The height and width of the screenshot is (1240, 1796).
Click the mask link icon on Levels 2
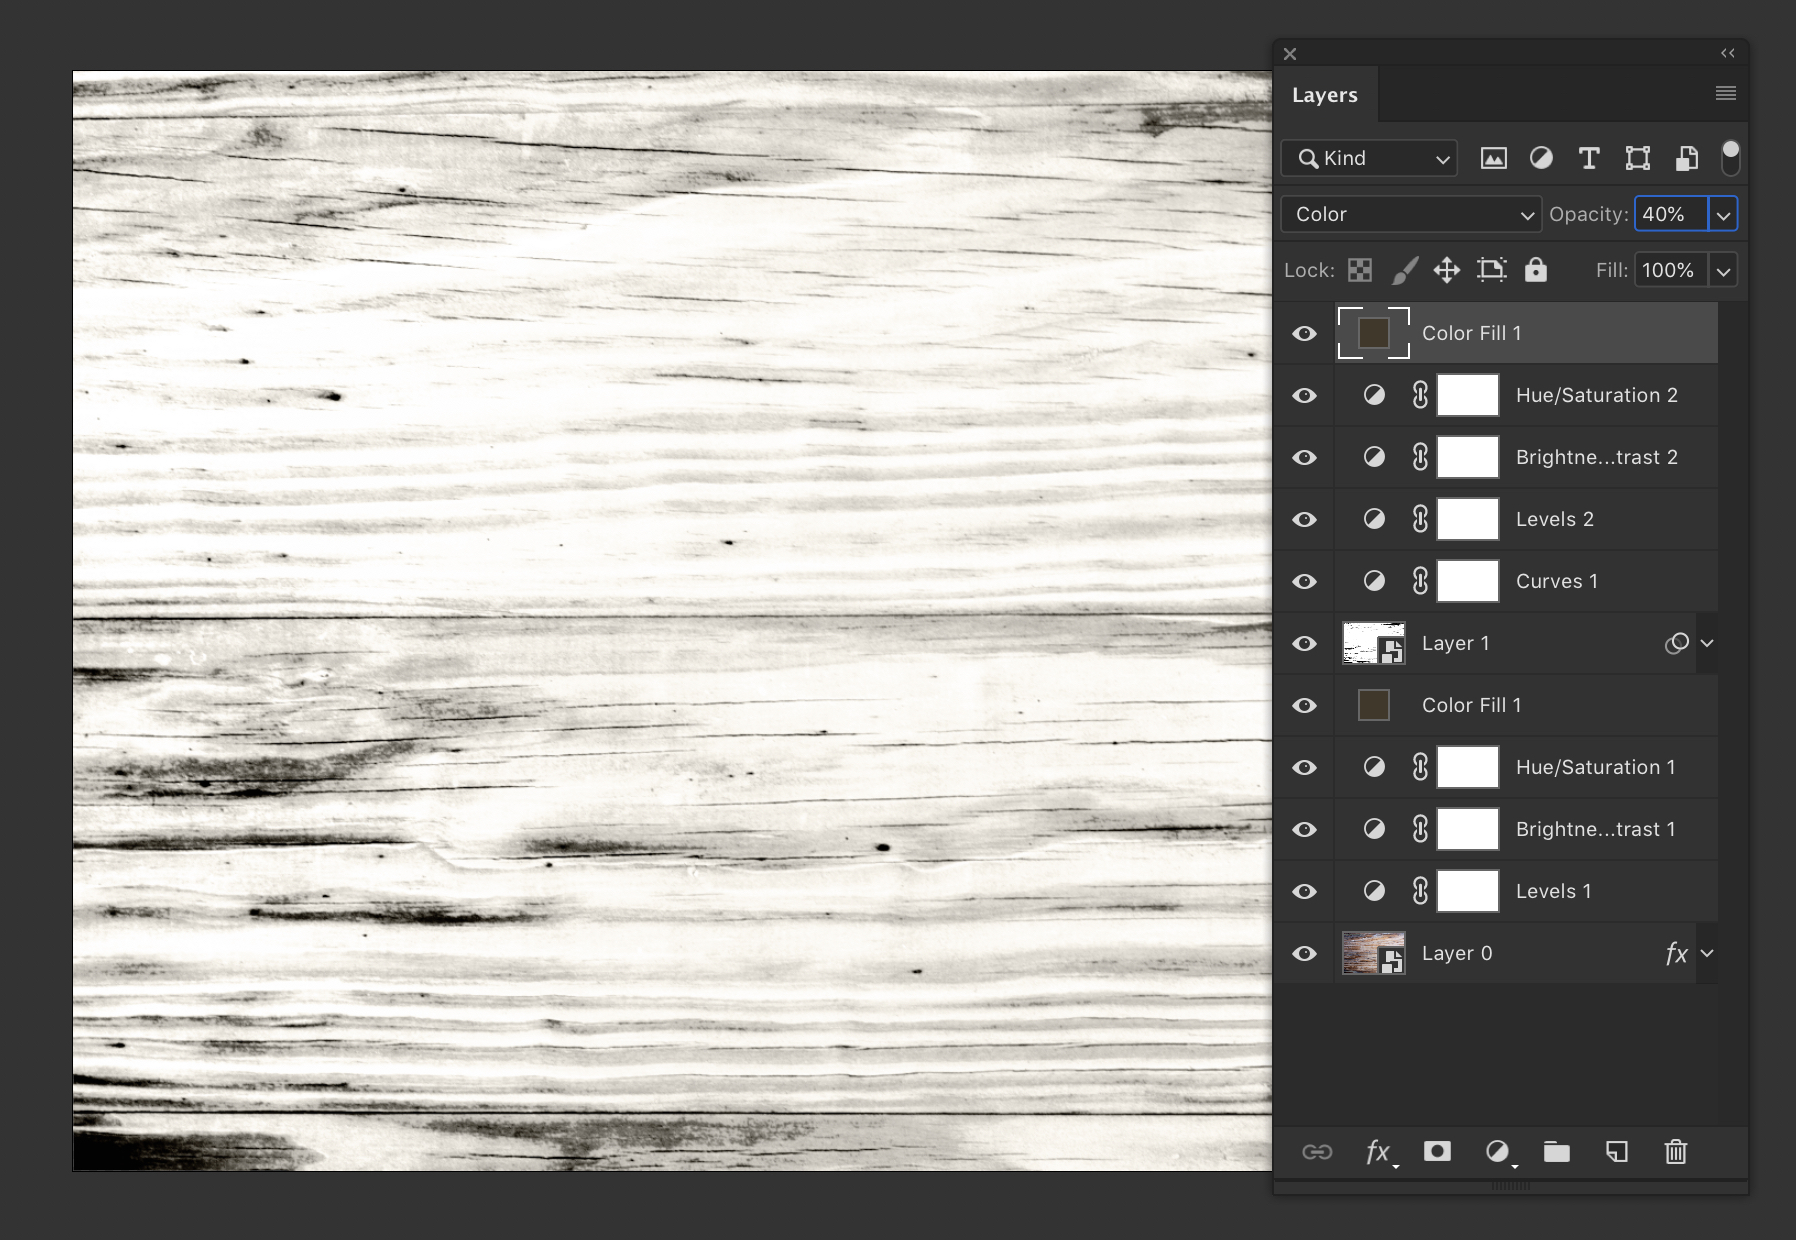(x=1420, y=519)
